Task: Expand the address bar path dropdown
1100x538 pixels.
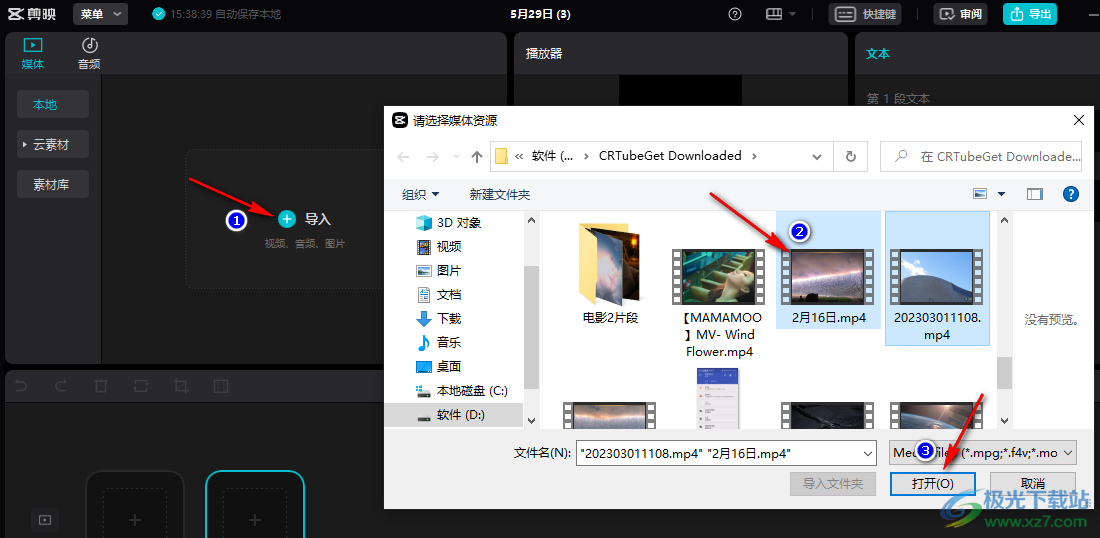Action: coord(817,156)
